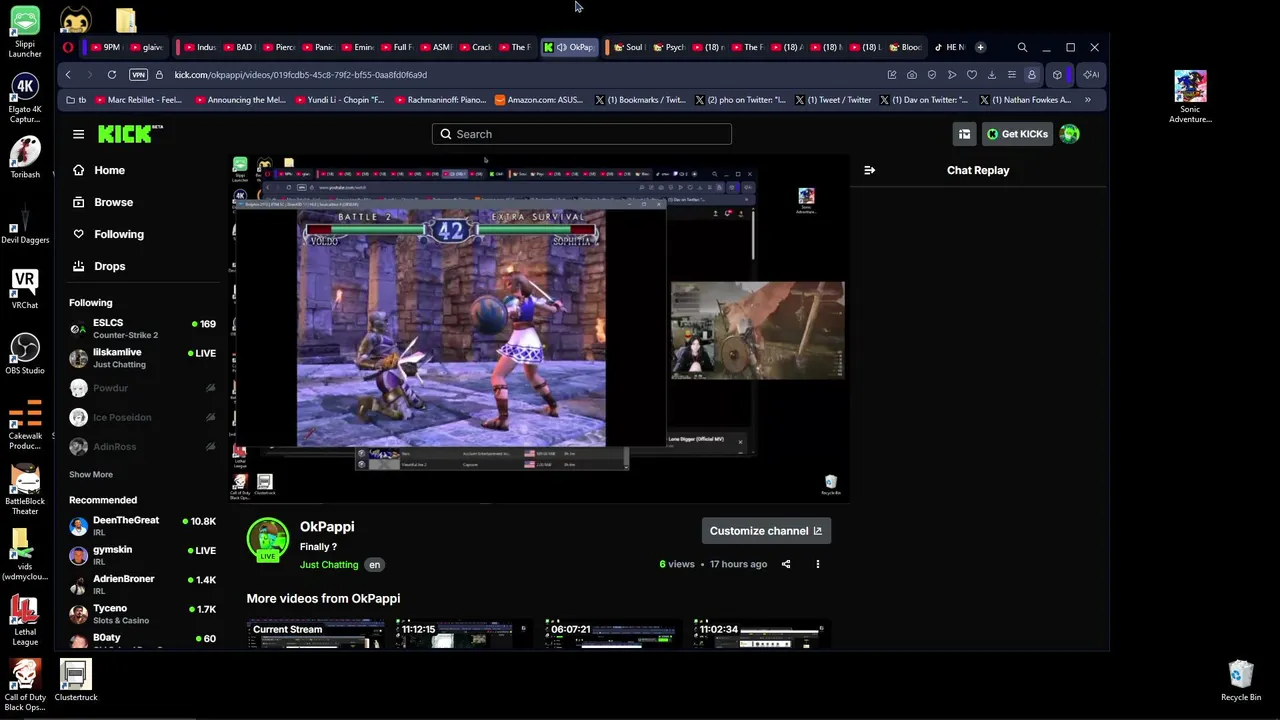The image size is (1280, 720).
Task: Click the Just Chatting category link
Action: pos(329,565)
